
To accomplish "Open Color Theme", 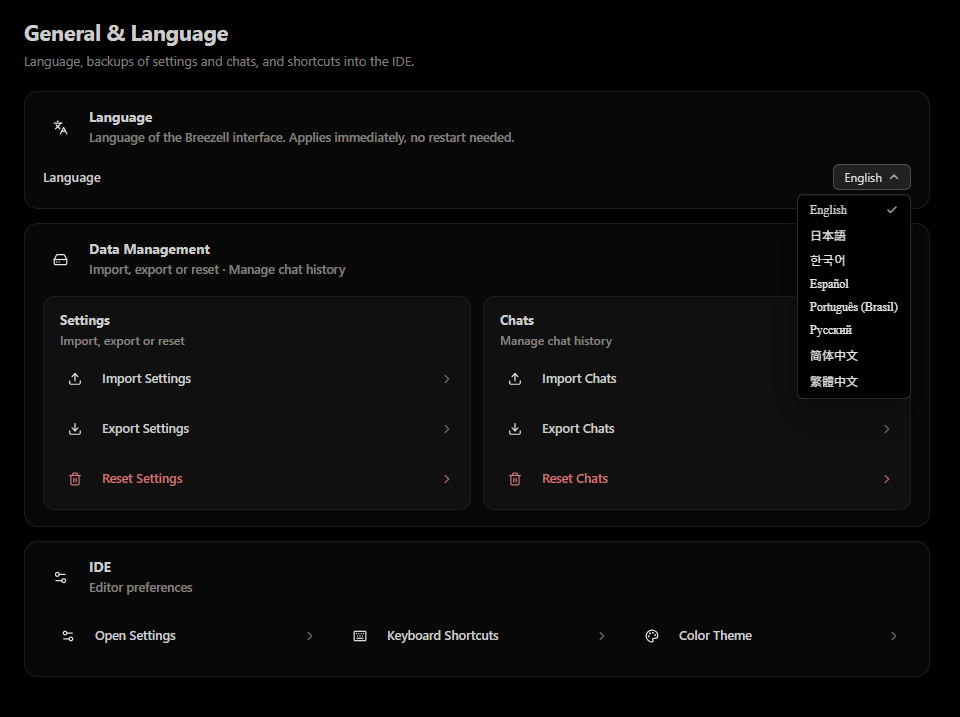I will [771, 636].
